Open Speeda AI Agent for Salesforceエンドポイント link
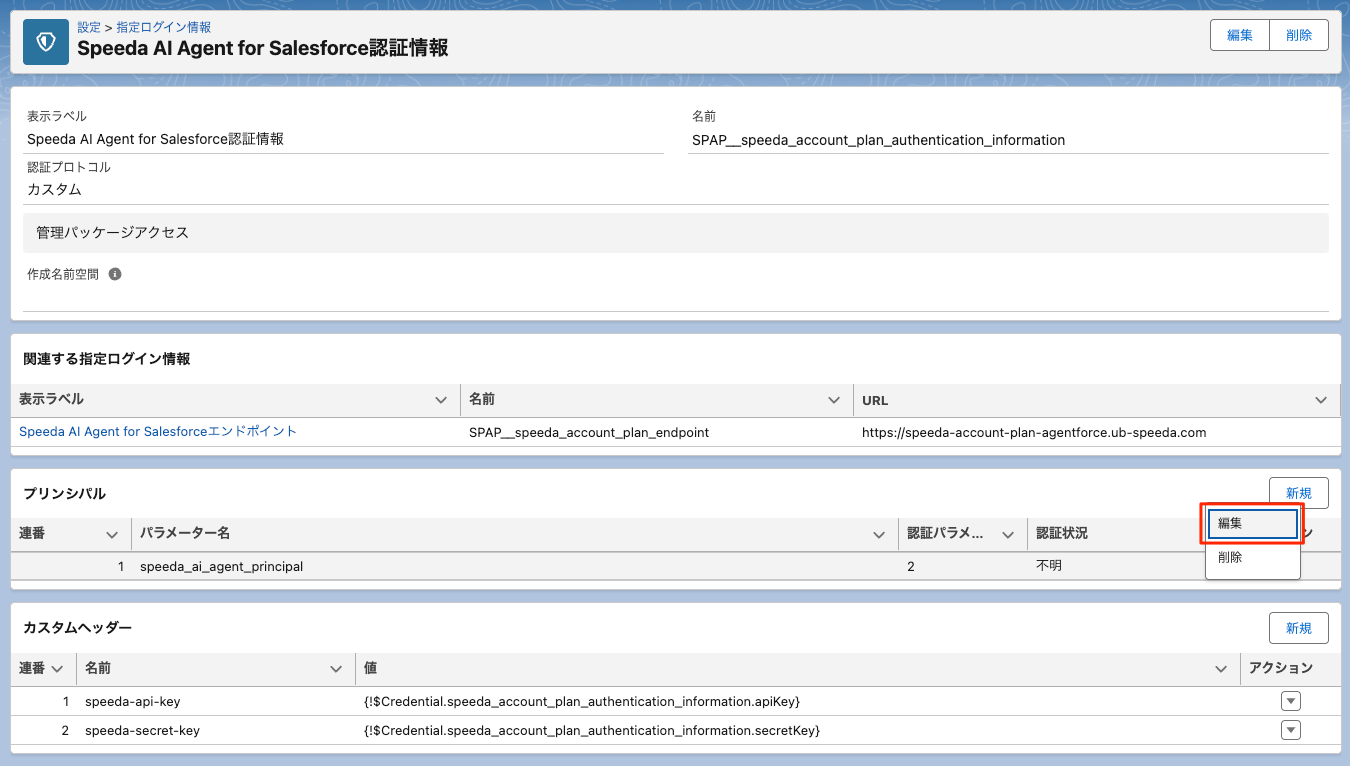The height and width of the screenshot is (766, 1350). (x=158, y=432)
